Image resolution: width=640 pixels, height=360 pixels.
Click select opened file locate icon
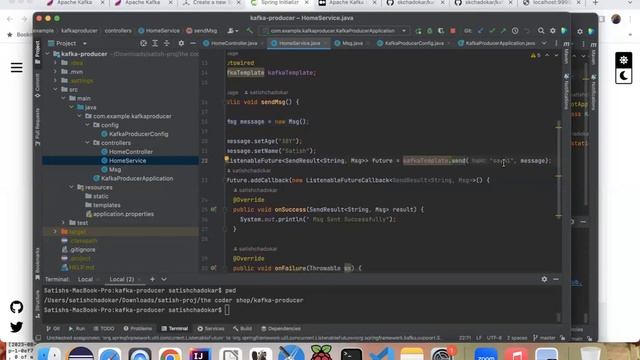pos(143,43)
